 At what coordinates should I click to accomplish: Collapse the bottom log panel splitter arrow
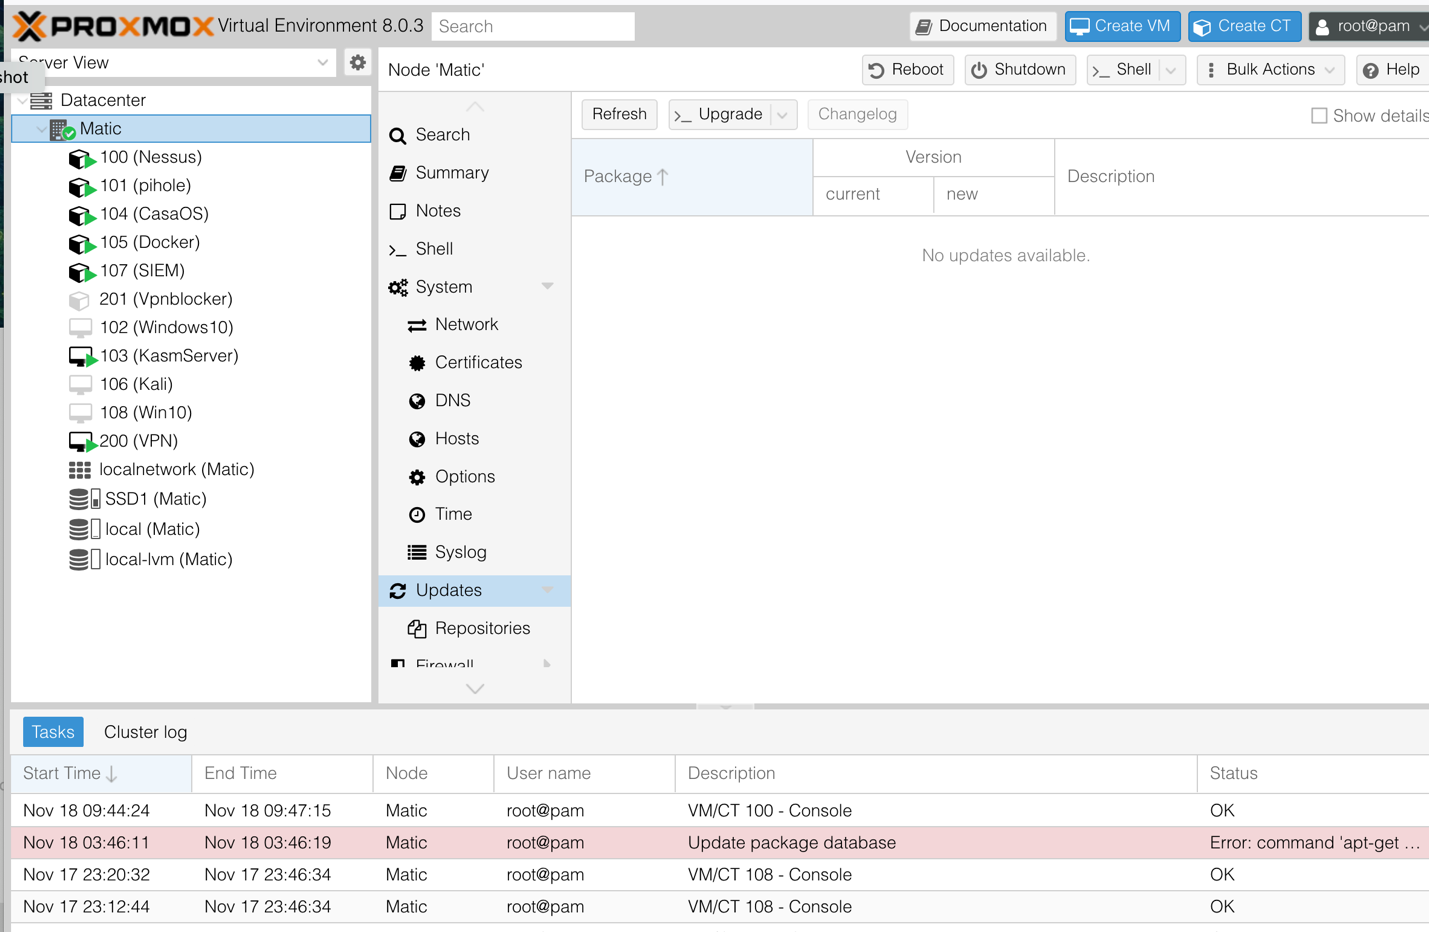click(725, 707)
